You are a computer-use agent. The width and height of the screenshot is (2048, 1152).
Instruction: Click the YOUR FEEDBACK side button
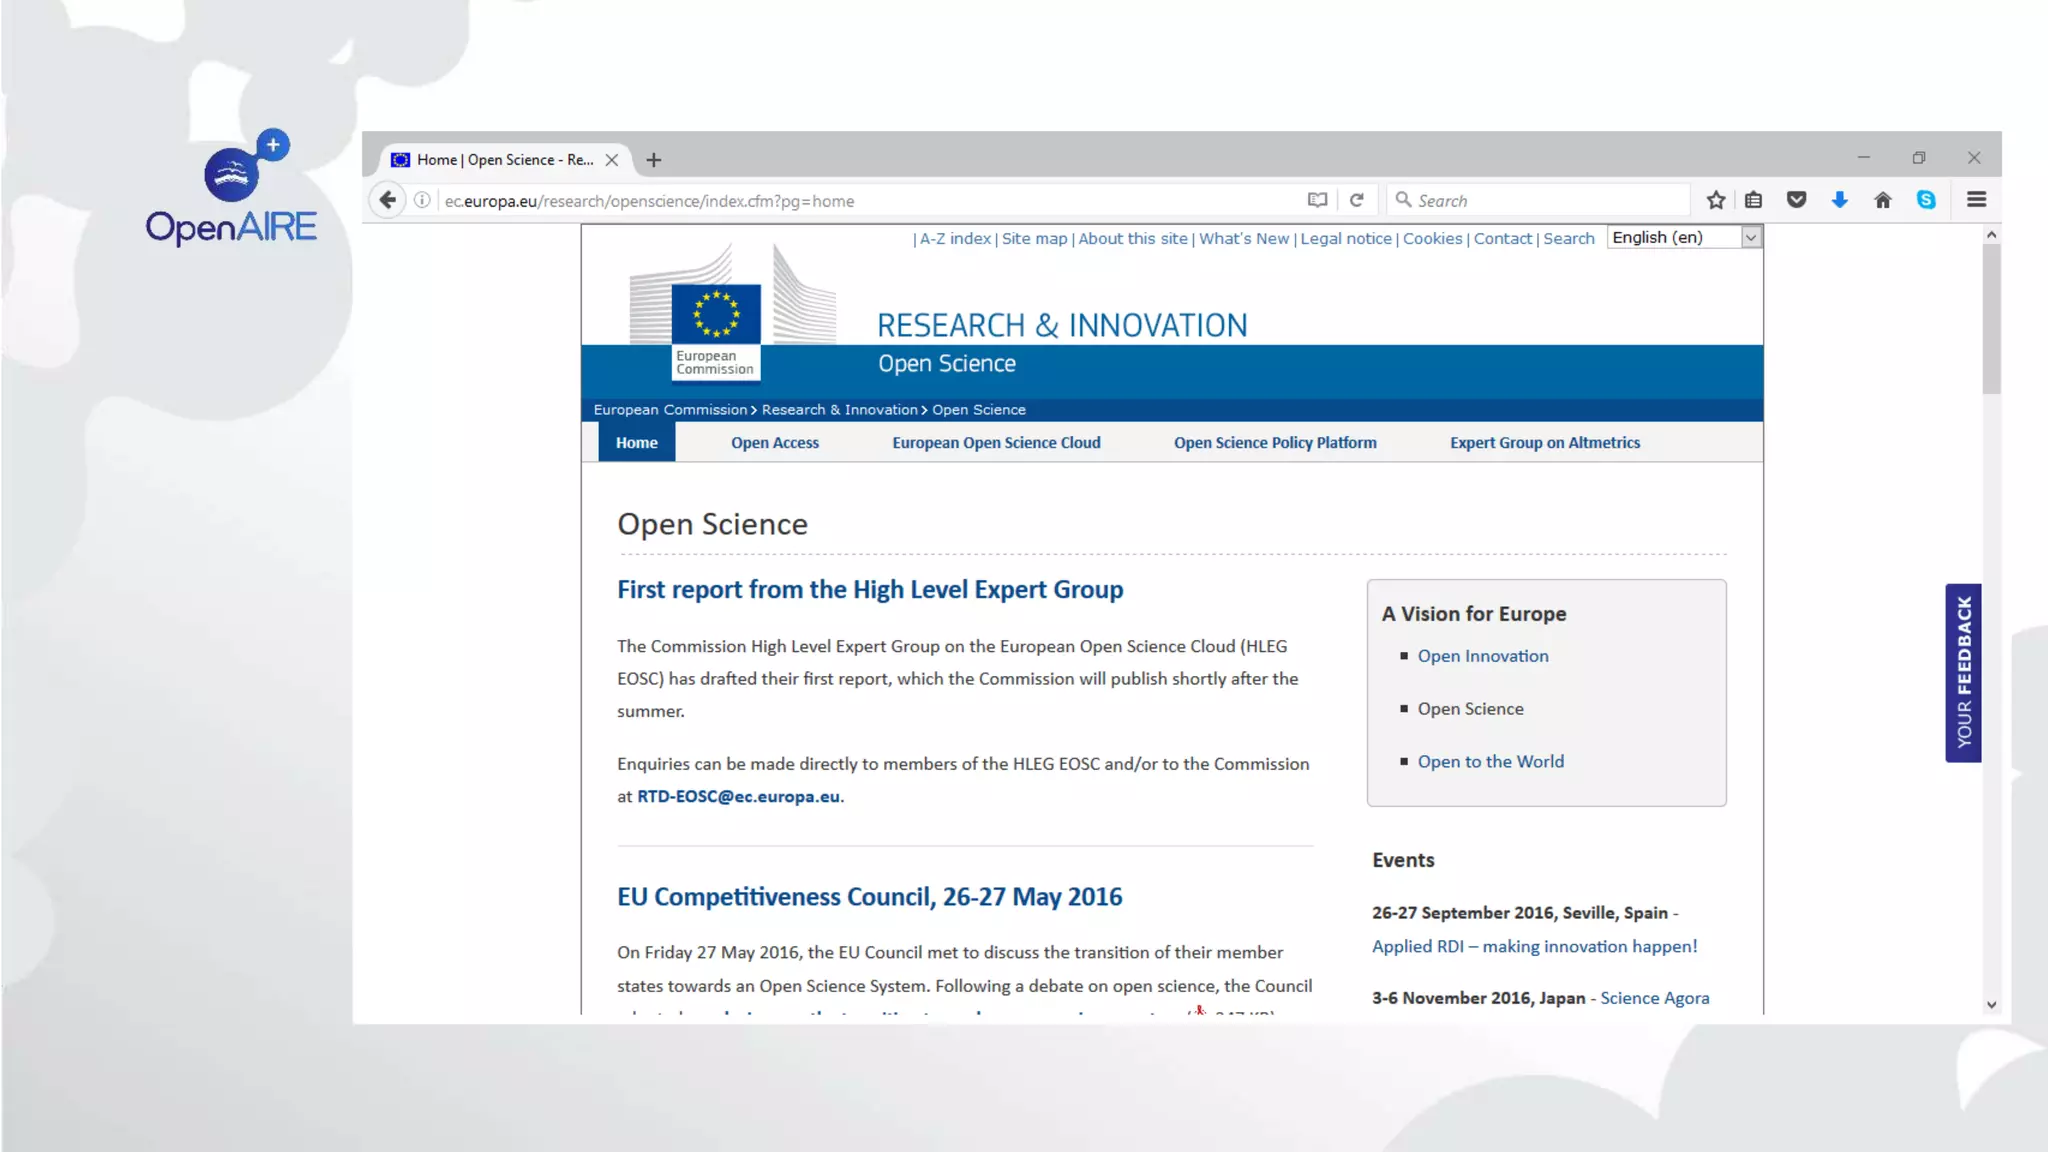[x=1963, y=672]
